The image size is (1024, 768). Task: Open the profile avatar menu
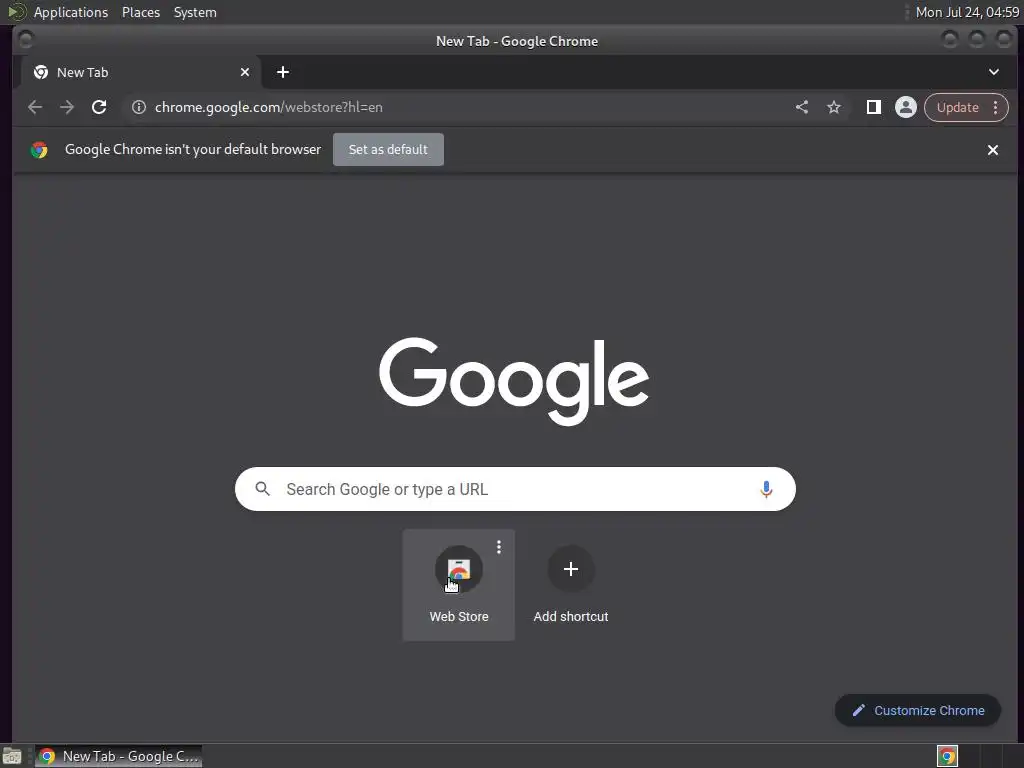click(906, 107)
